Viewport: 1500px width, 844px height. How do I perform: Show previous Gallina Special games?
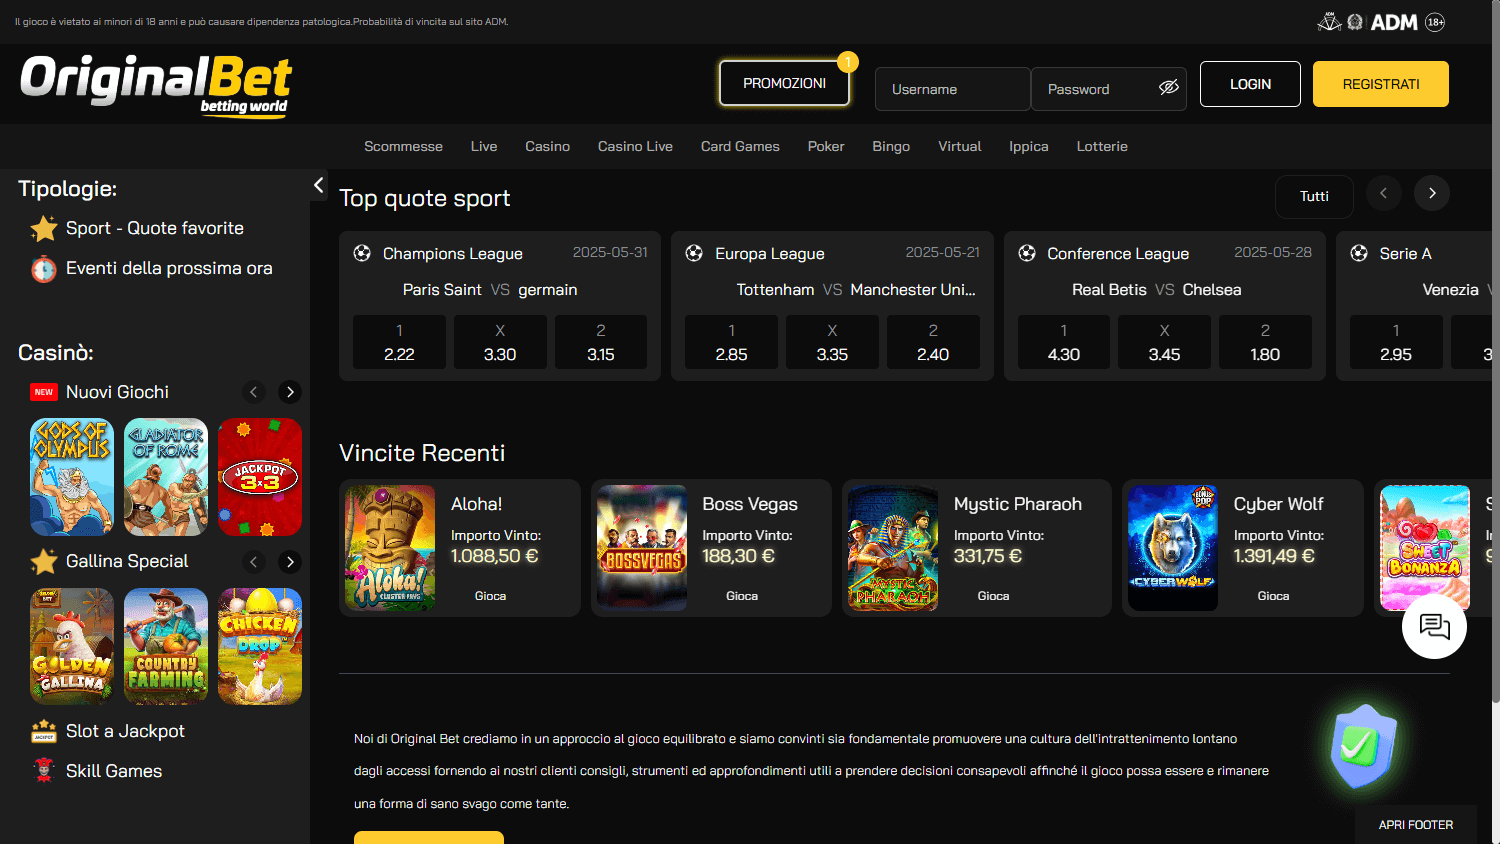click(254, 562)
